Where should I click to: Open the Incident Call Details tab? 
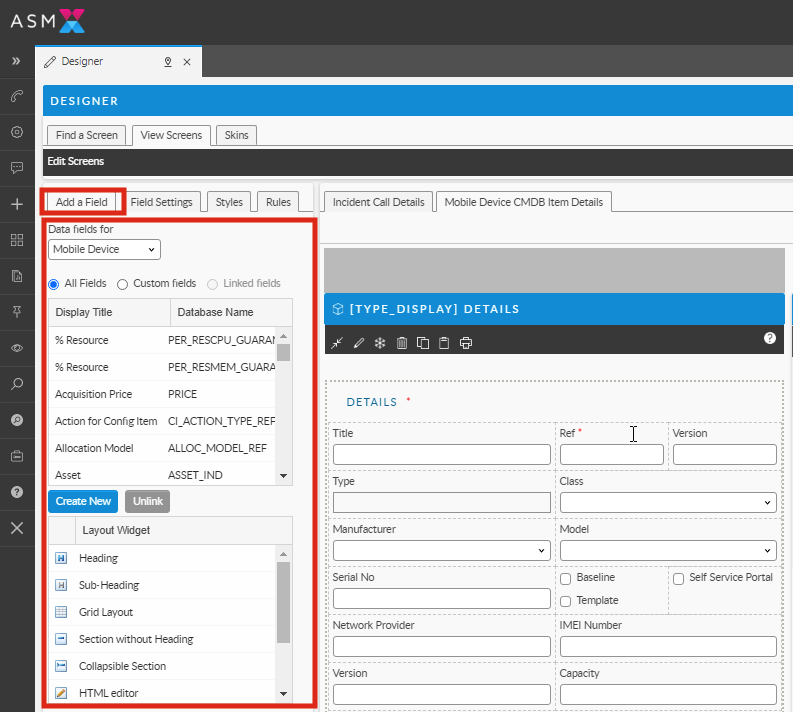(378, 202)
